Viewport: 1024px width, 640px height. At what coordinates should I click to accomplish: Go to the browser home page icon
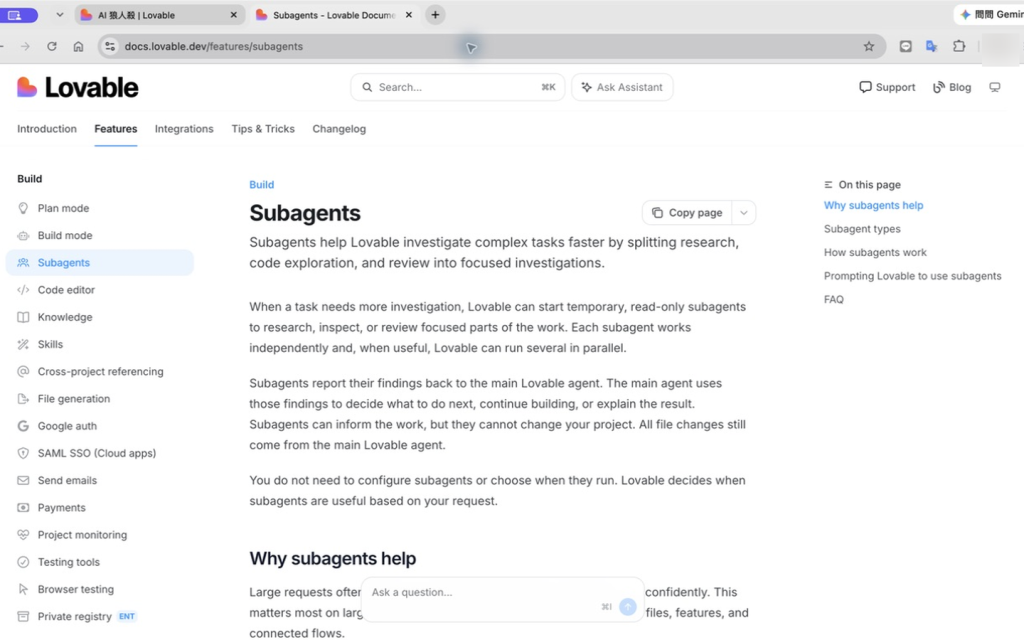coord(78,46)
